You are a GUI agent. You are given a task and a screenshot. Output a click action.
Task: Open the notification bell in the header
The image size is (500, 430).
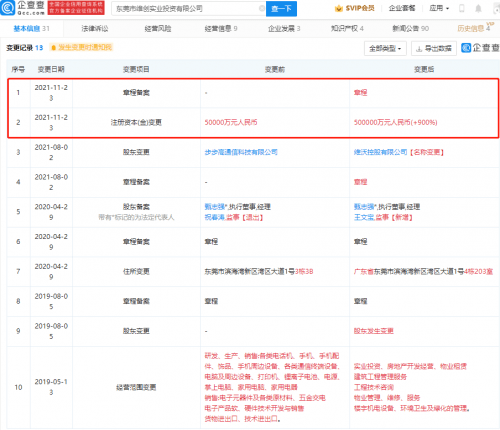pyautogui.click(x=478, y=8)
